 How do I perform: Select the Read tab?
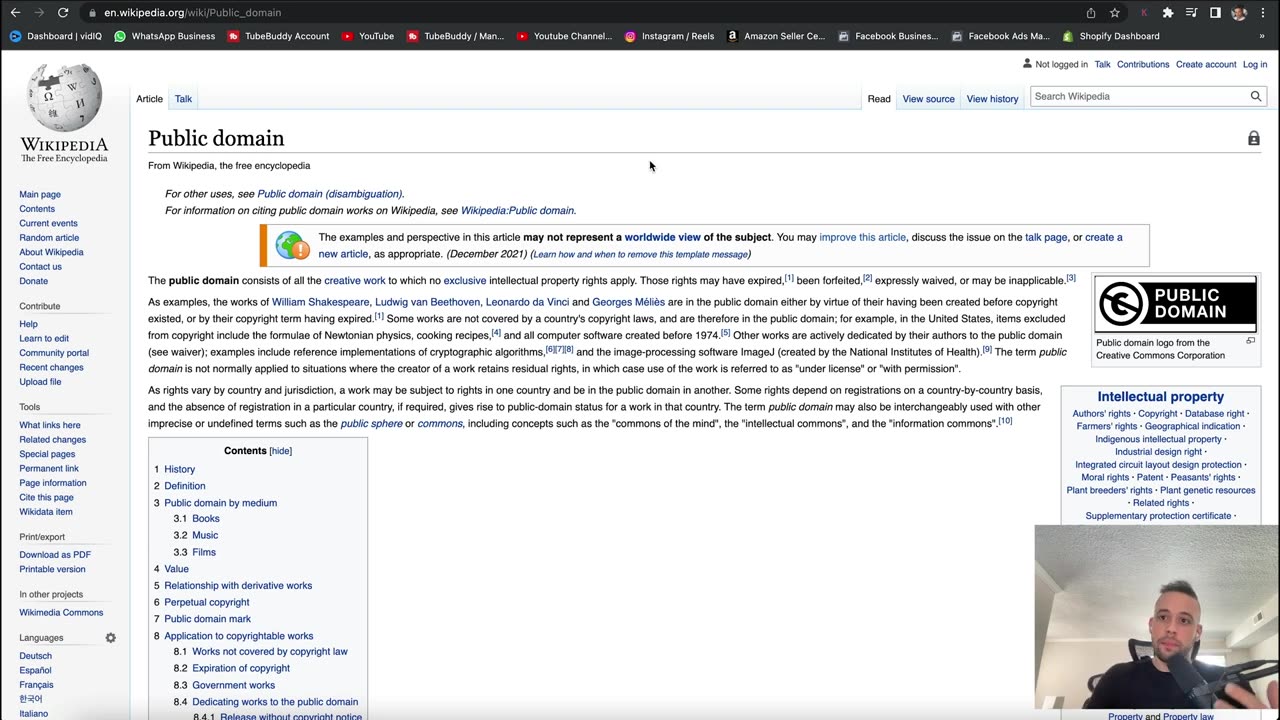coord(879,99)
